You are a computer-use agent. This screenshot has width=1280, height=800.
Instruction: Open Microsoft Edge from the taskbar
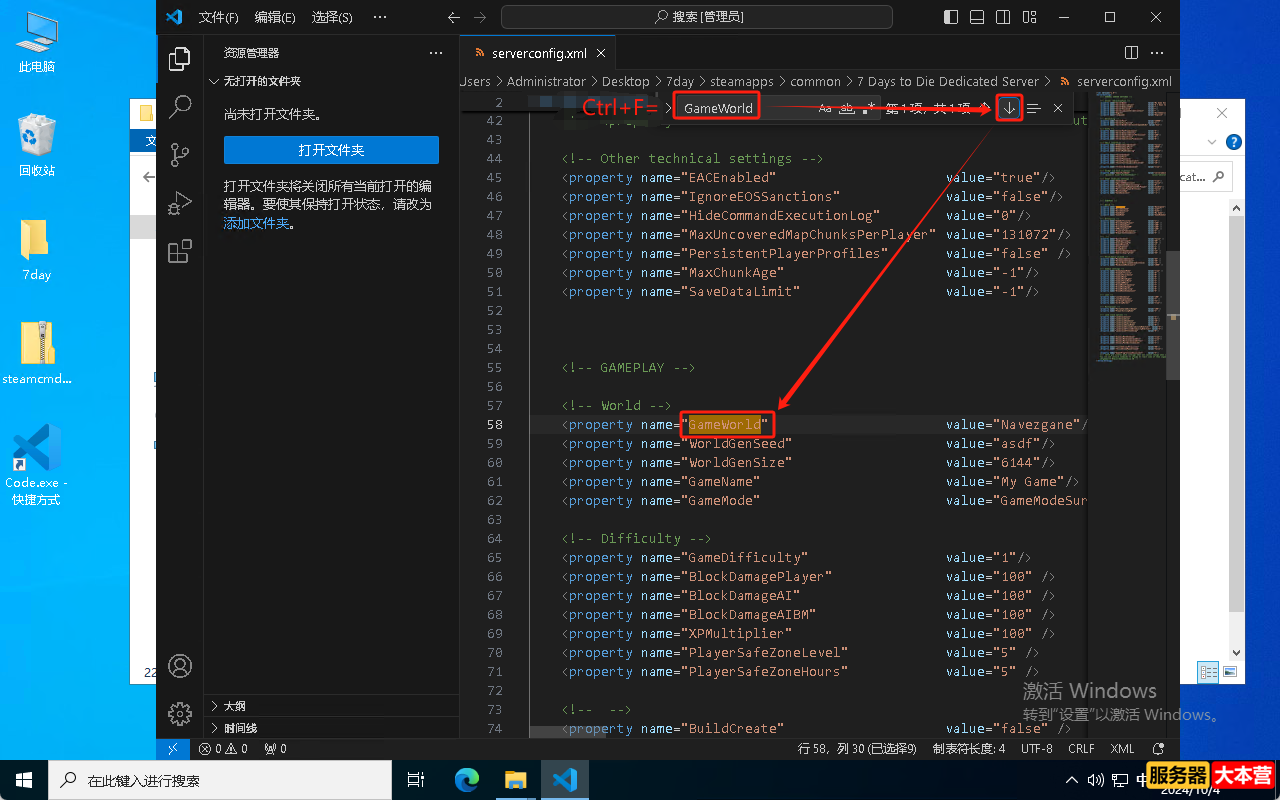pyautogui.click(x=466, y=780)
